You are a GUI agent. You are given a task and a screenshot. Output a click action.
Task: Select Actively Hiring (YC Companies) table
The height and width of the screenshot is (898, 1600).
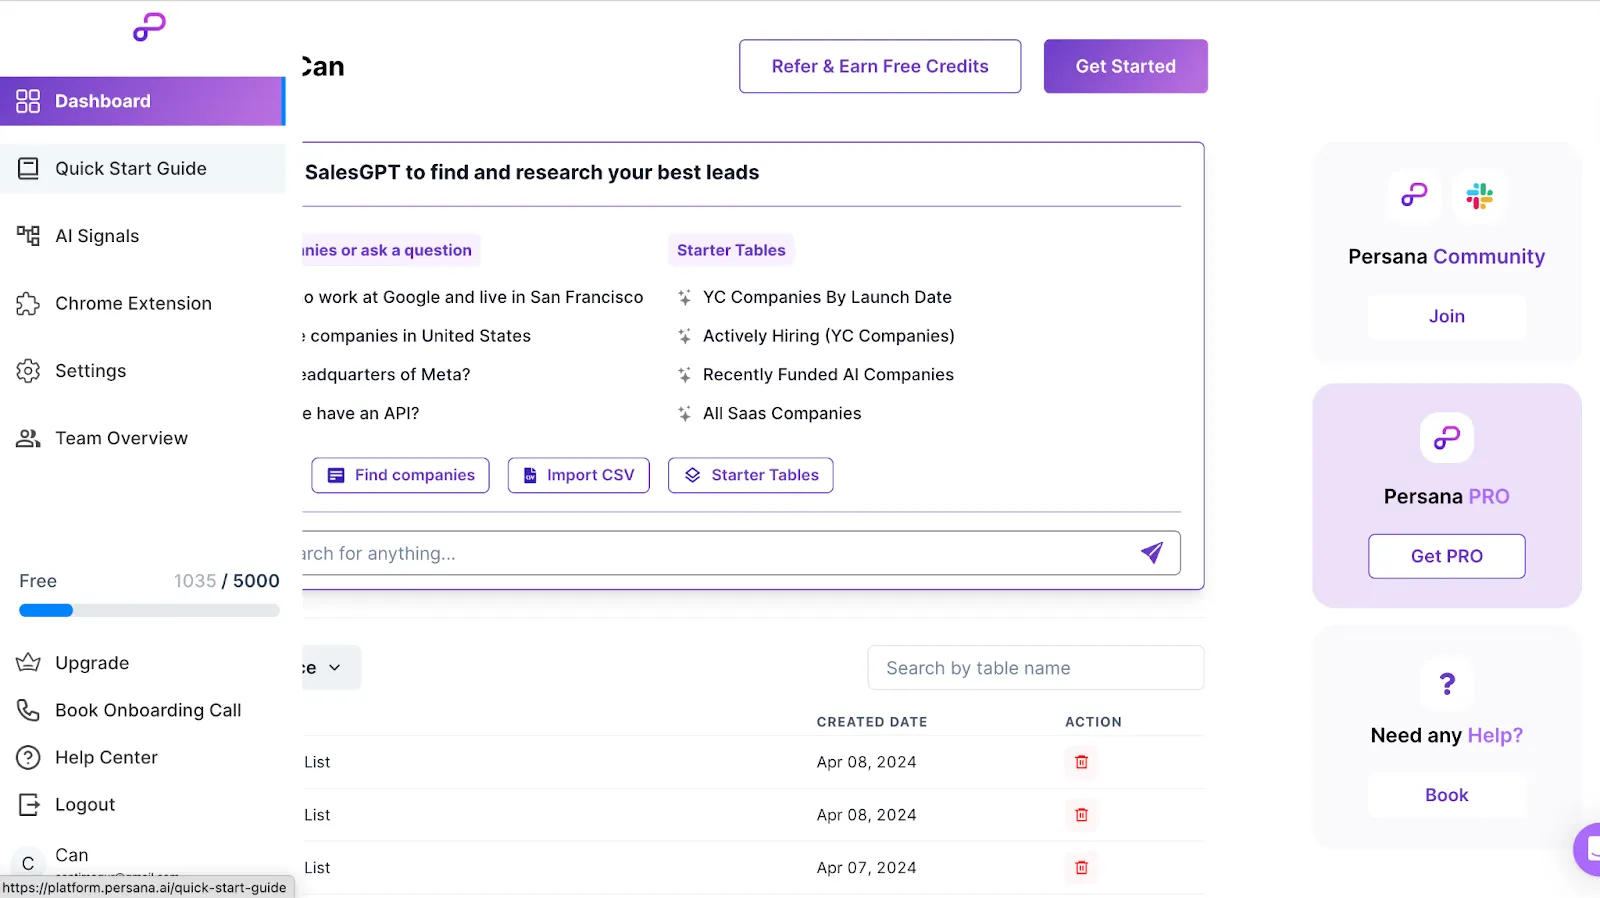829,336
